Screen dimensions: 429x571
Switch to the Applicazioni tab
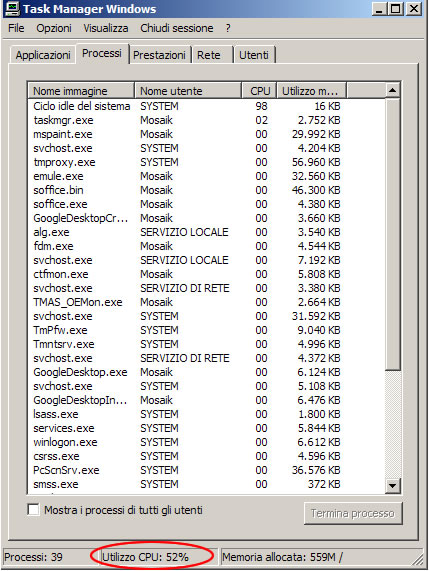click(x=43, y=55)
